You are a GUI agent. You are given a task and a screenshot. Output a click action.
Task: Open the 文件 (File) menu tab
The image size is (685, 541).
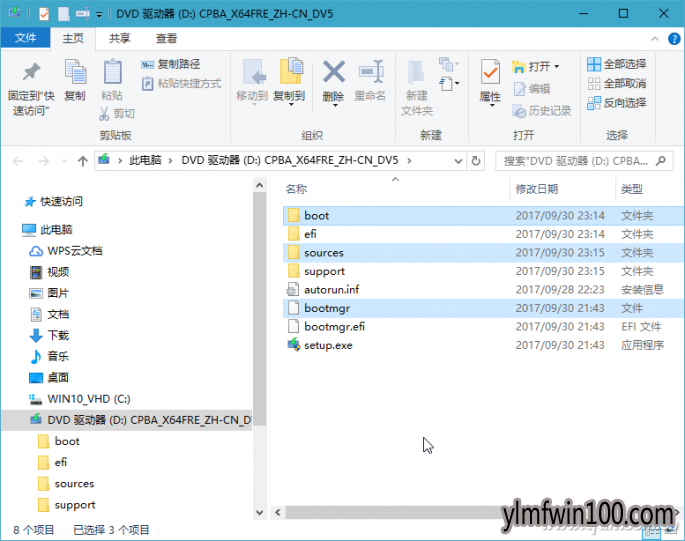(25, 38)
